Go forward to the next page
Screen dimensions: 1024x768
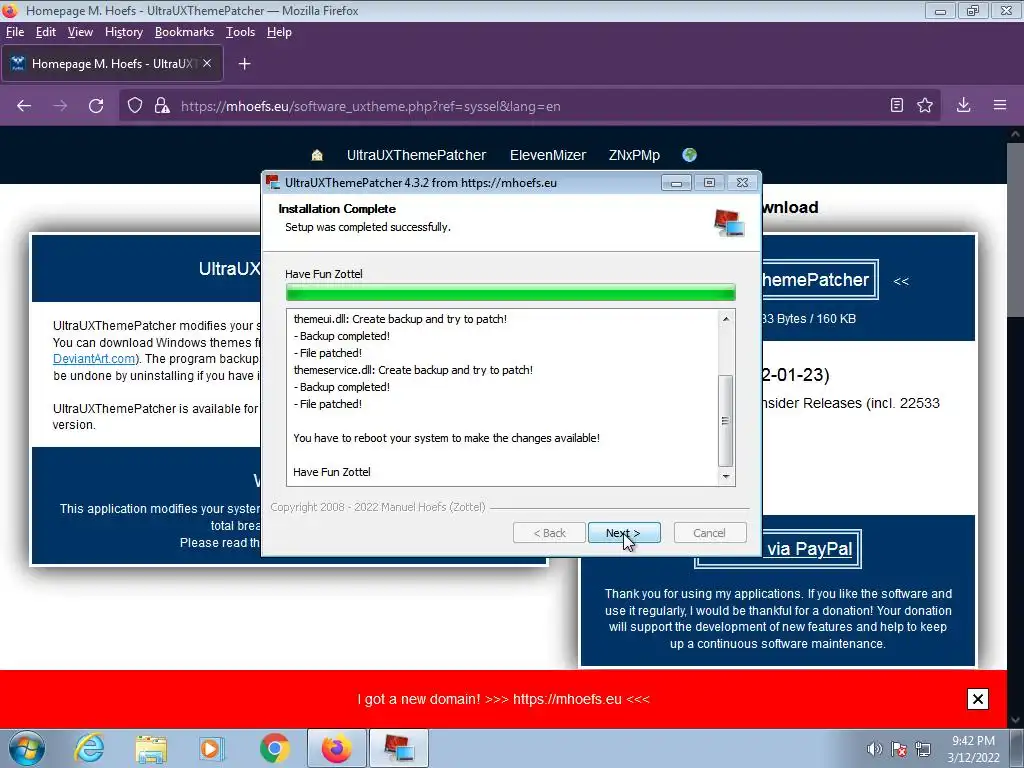tap(60, 106)
